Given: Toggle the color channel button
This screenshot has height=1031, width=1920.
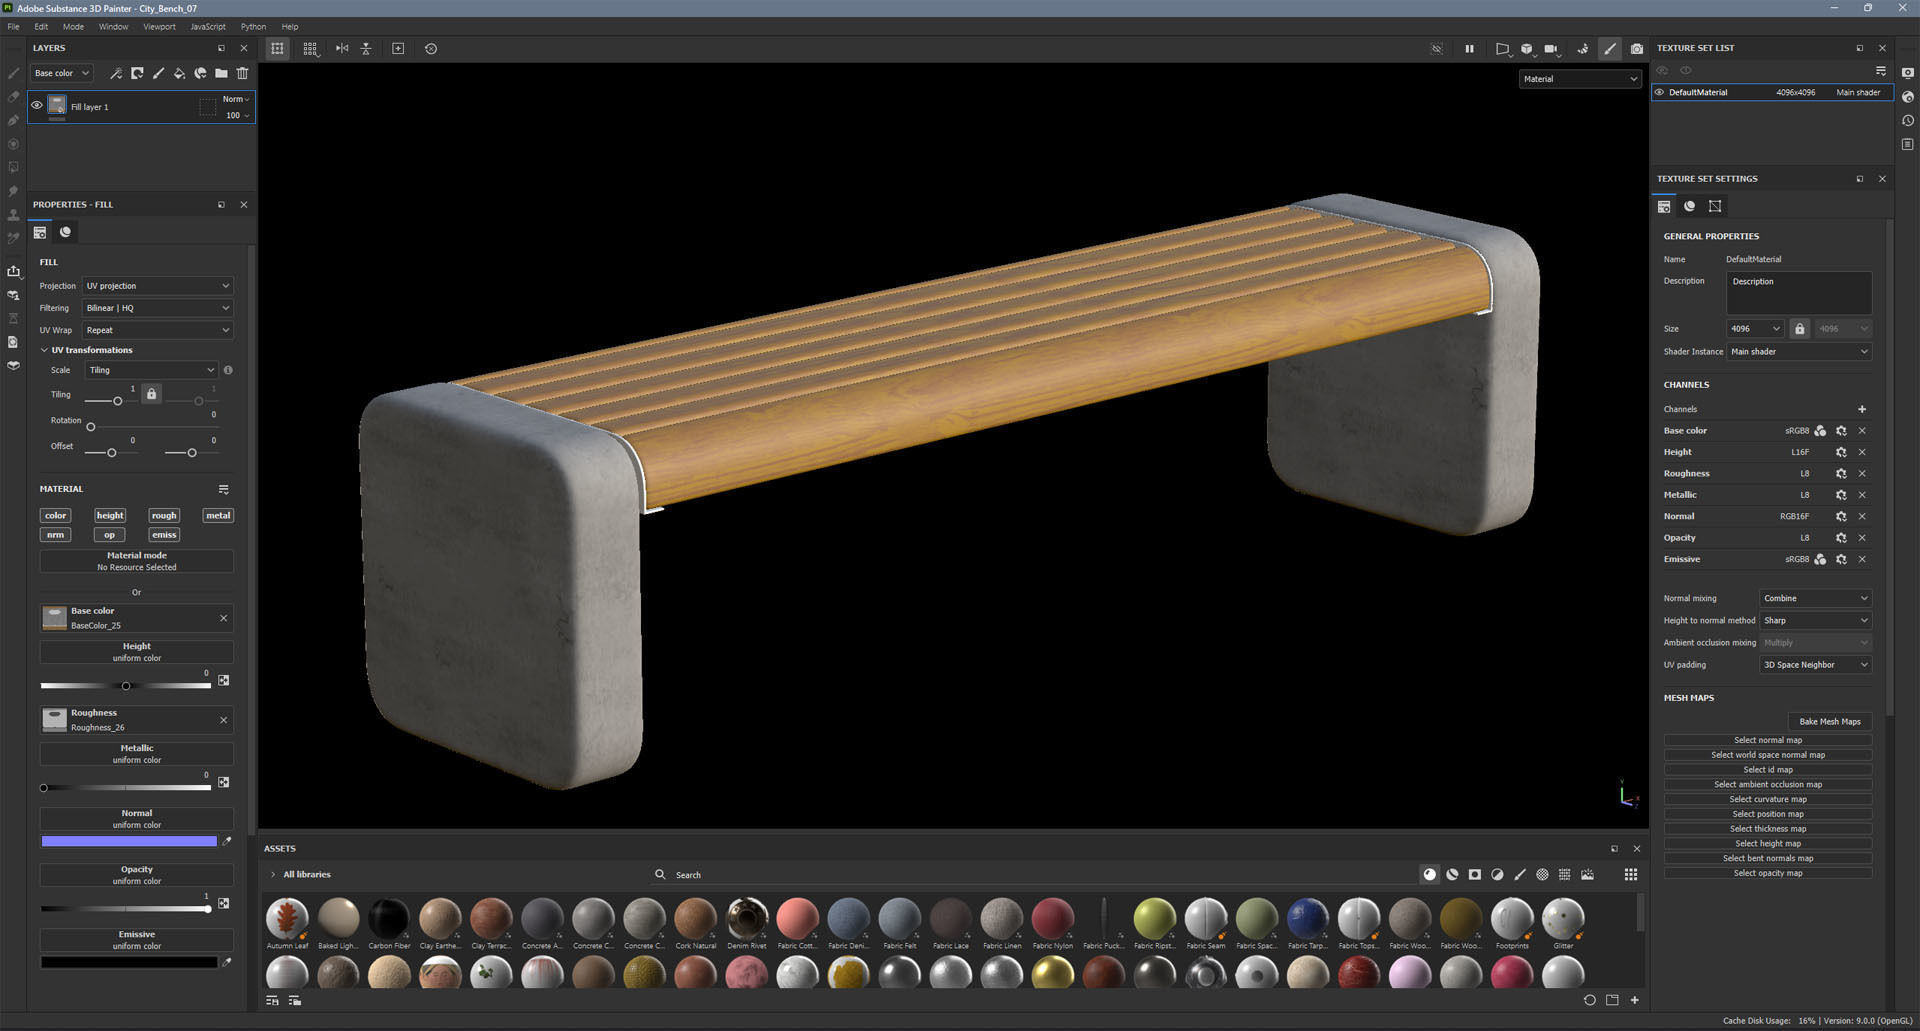Looking at the screenshot, I should pos(56,516).
